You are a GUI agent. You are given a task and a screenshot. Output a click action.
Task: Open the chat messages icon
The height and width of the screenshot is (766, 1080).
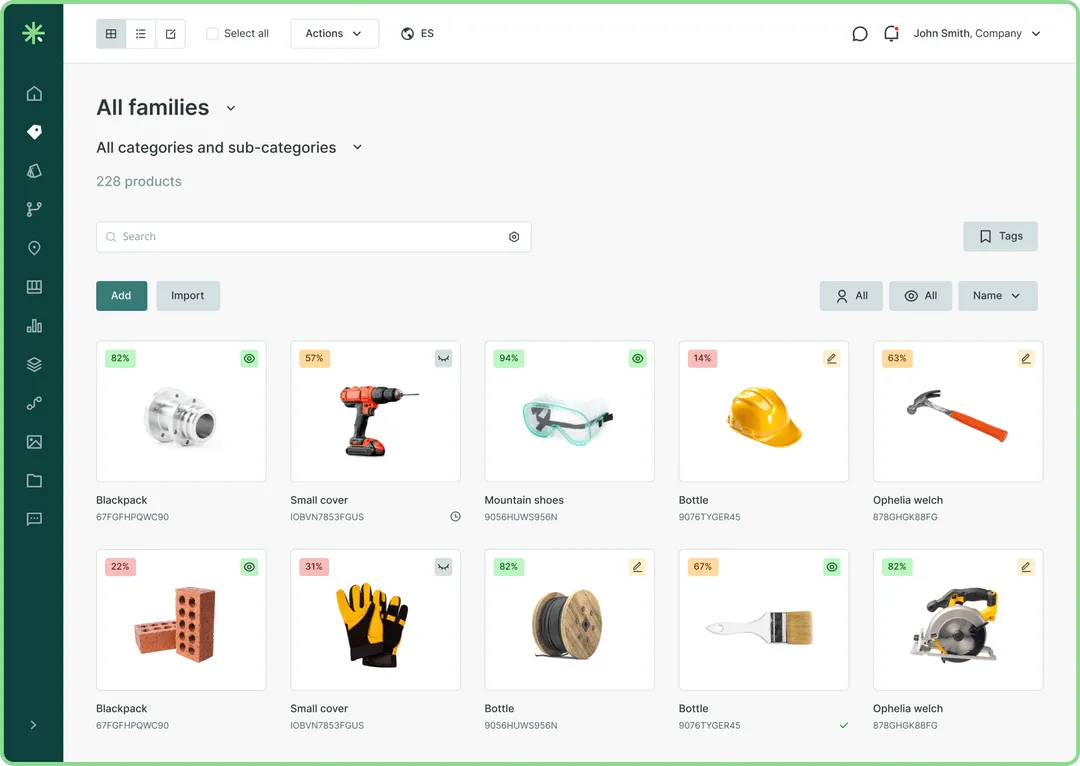click(860, 34)
